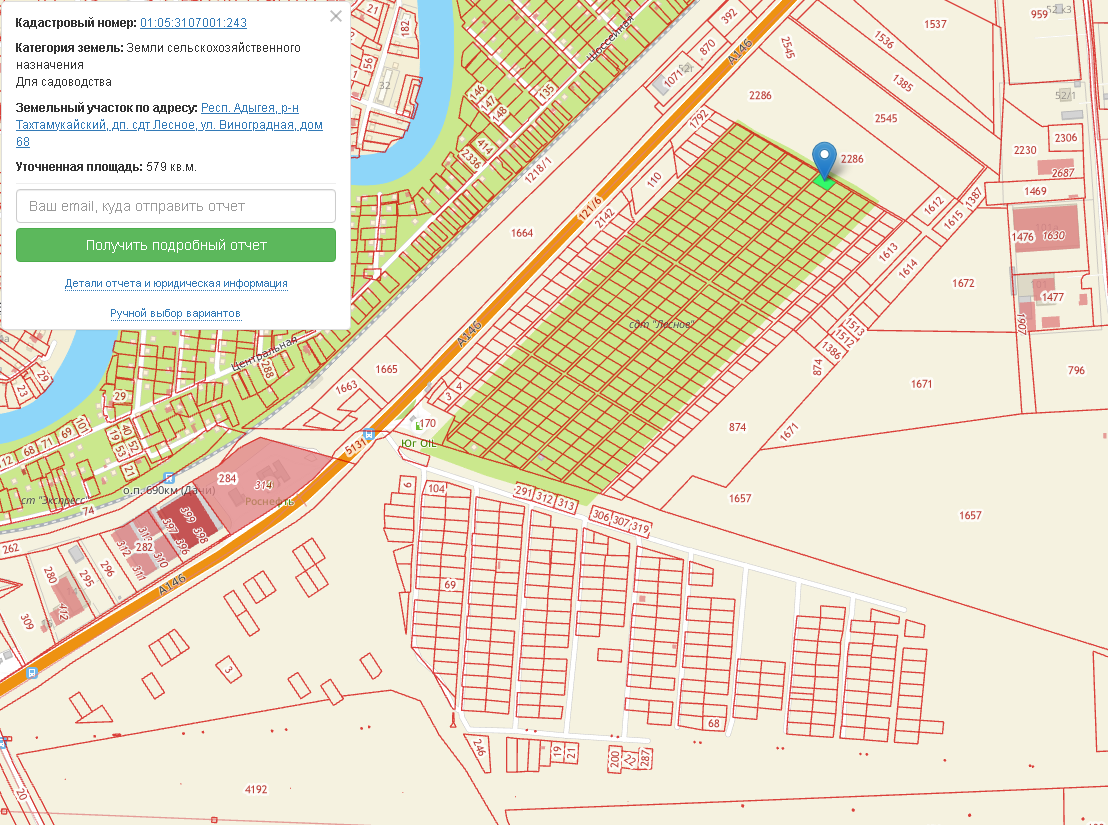Image resolution: width=1108 pixels, height=825 pixels.
Task: Focus the email input field
Action: [x=176, y=206]
